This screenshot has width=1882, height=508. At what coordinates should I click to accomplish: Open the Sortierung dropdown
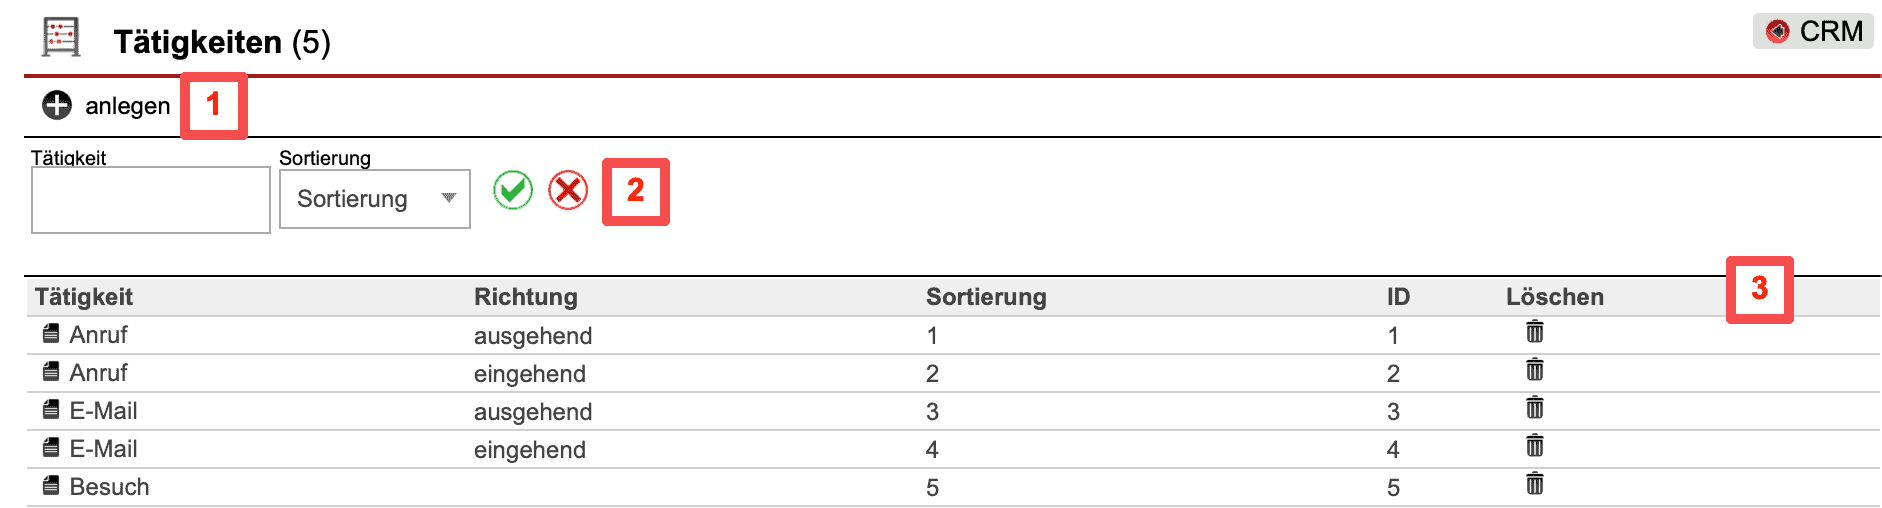point(375,199)
